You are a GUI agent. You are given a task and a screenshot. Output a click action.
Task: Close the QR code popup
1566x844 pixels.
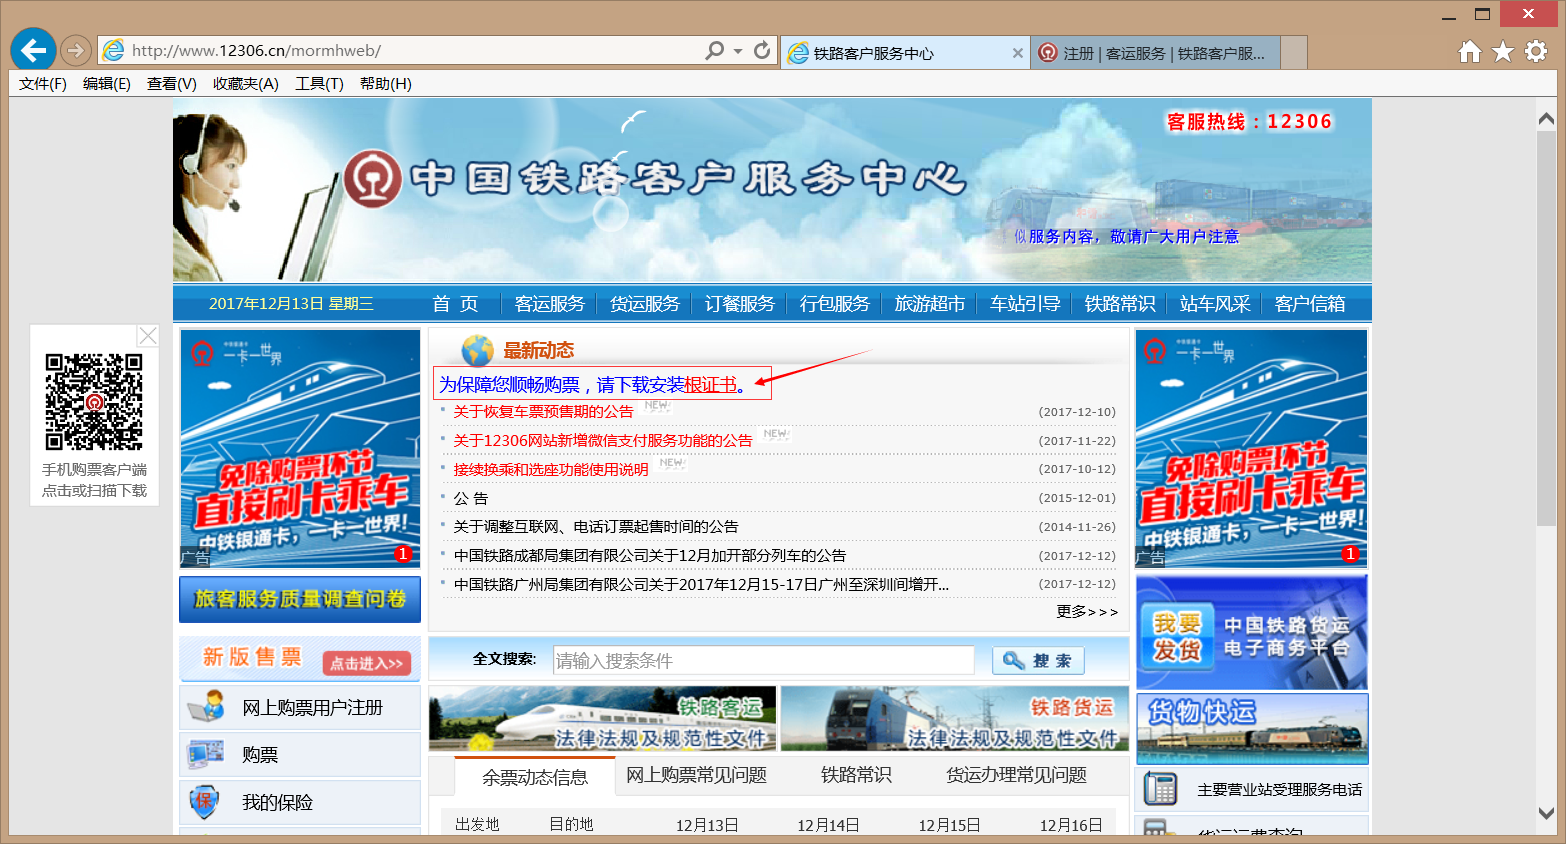pos(147,336)
